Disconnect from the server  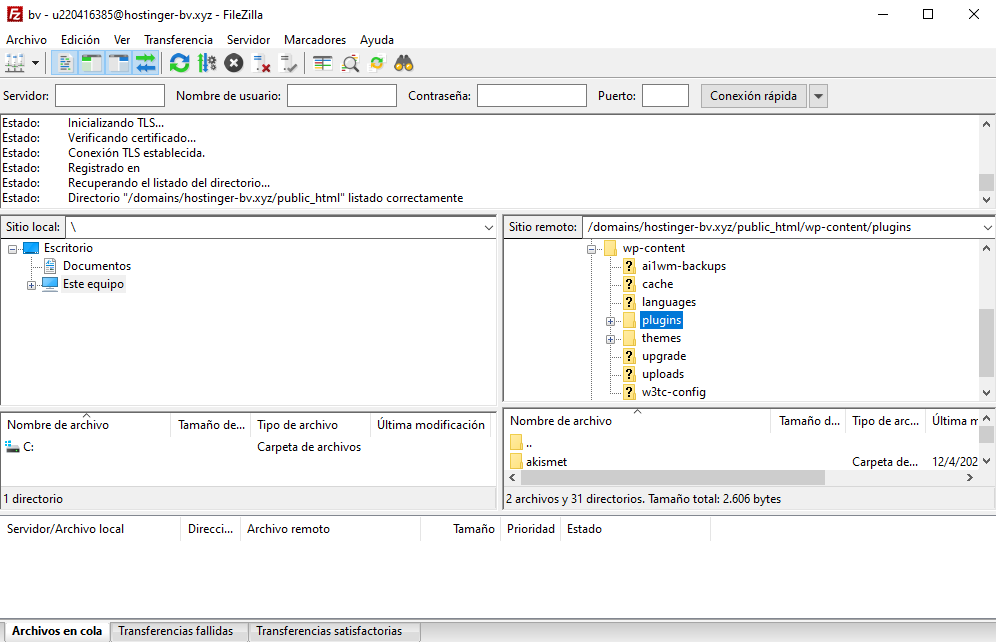point(261,62)
